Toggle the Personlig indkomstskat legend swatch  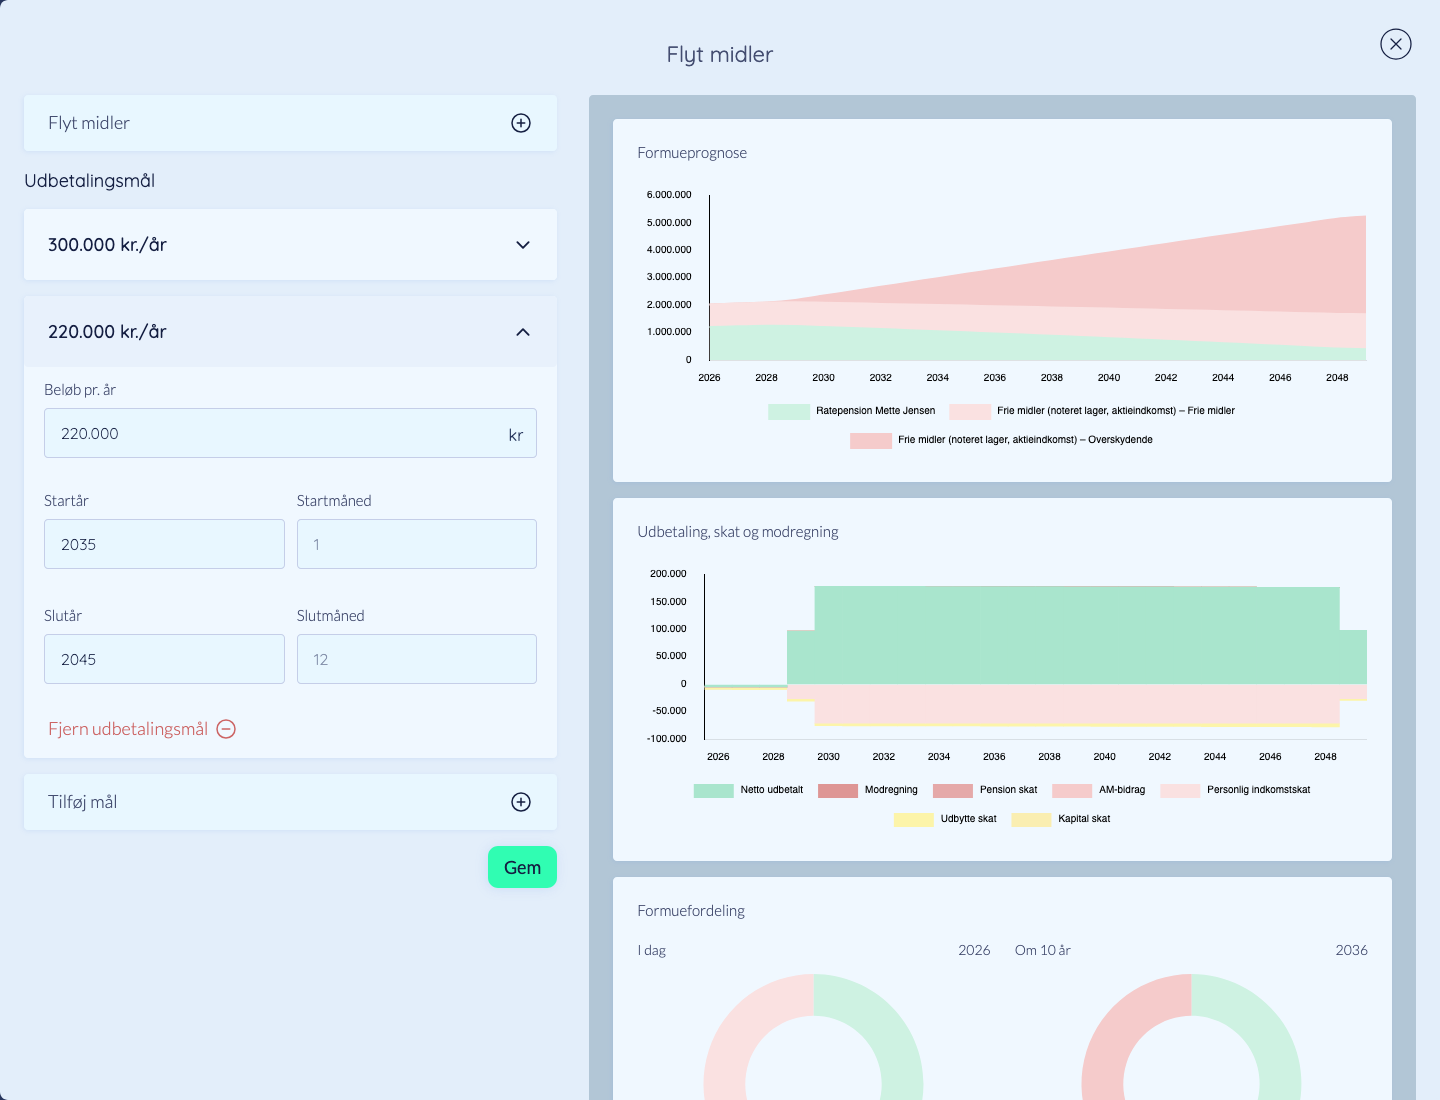tap(1180, 790)
